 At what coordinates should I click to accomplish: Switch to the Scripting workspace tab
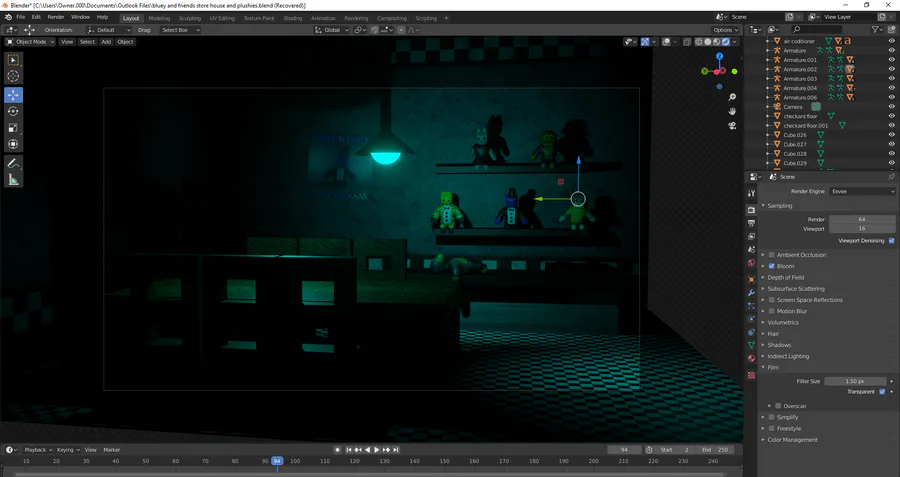click(426, 18)
